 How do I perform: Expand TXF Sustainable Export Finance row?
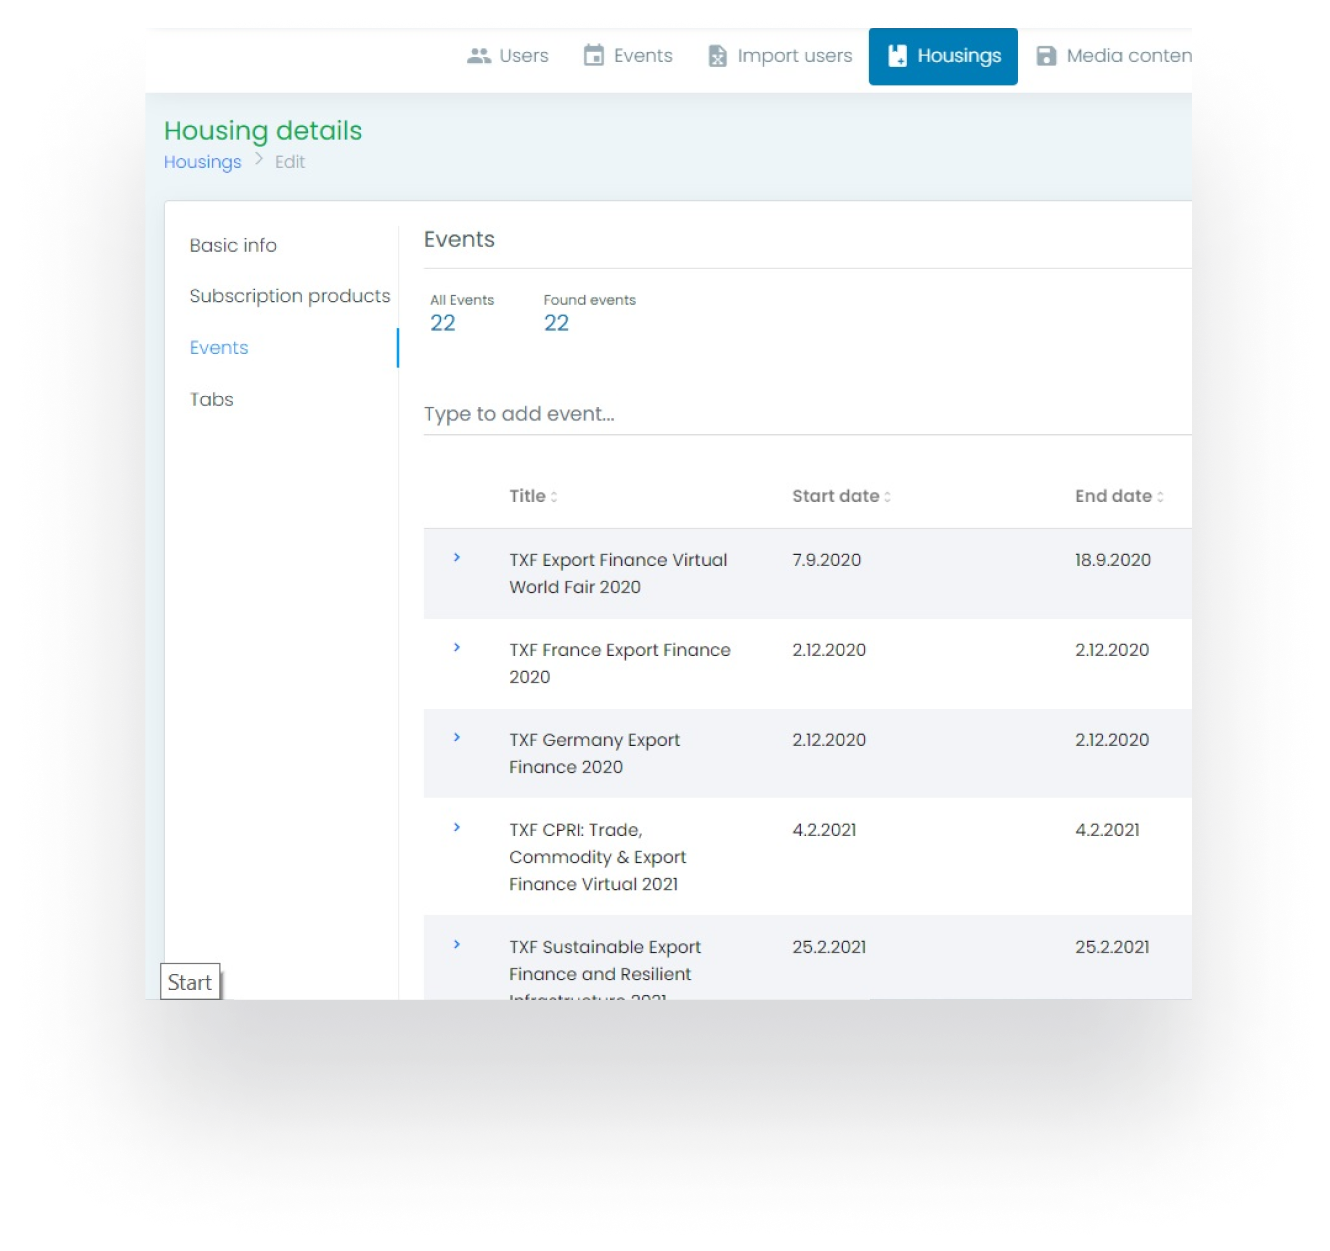457,945
